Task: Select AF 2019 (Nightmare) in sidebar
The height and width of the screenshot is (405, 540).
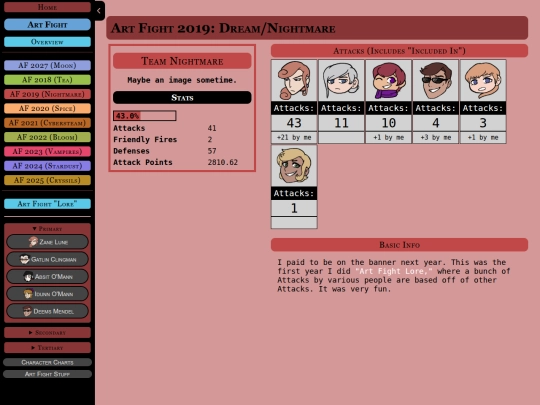Action: coord(48,94)
